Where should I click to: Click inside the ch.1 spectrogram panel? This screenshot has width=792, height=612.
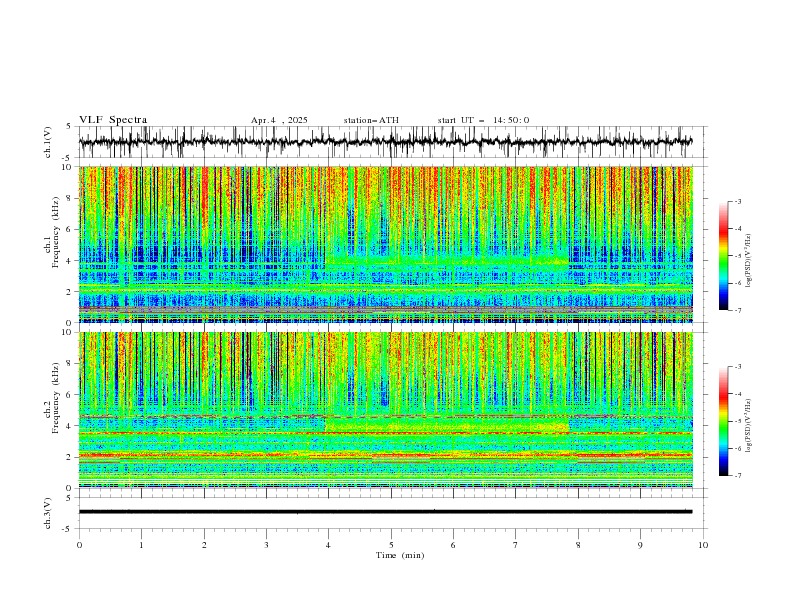pyautogui.click(x=386, y=244)
